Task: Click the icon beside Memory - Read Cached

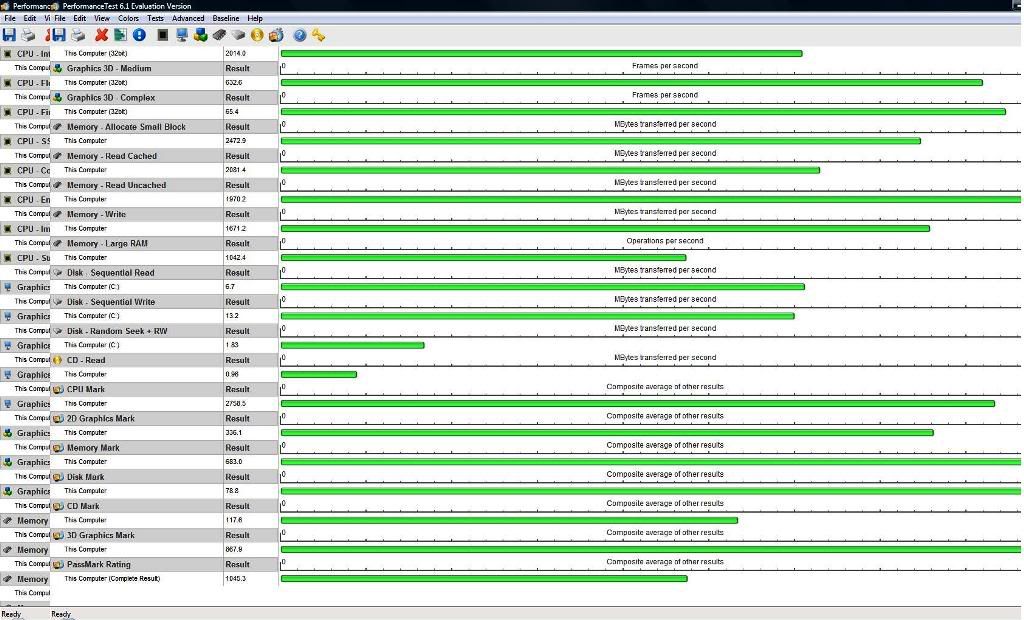Action: coord(58,155)
